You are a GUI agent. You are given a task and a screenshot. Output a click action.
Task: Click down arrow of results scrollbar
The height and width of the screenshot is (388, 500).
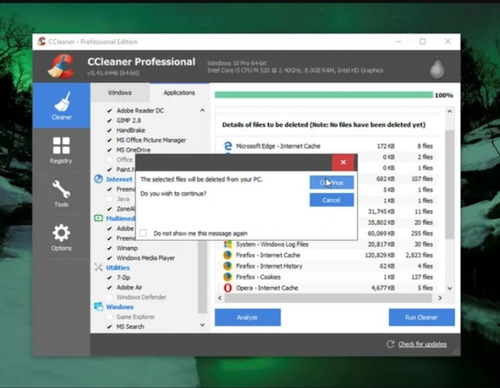(x=450, y=288)
